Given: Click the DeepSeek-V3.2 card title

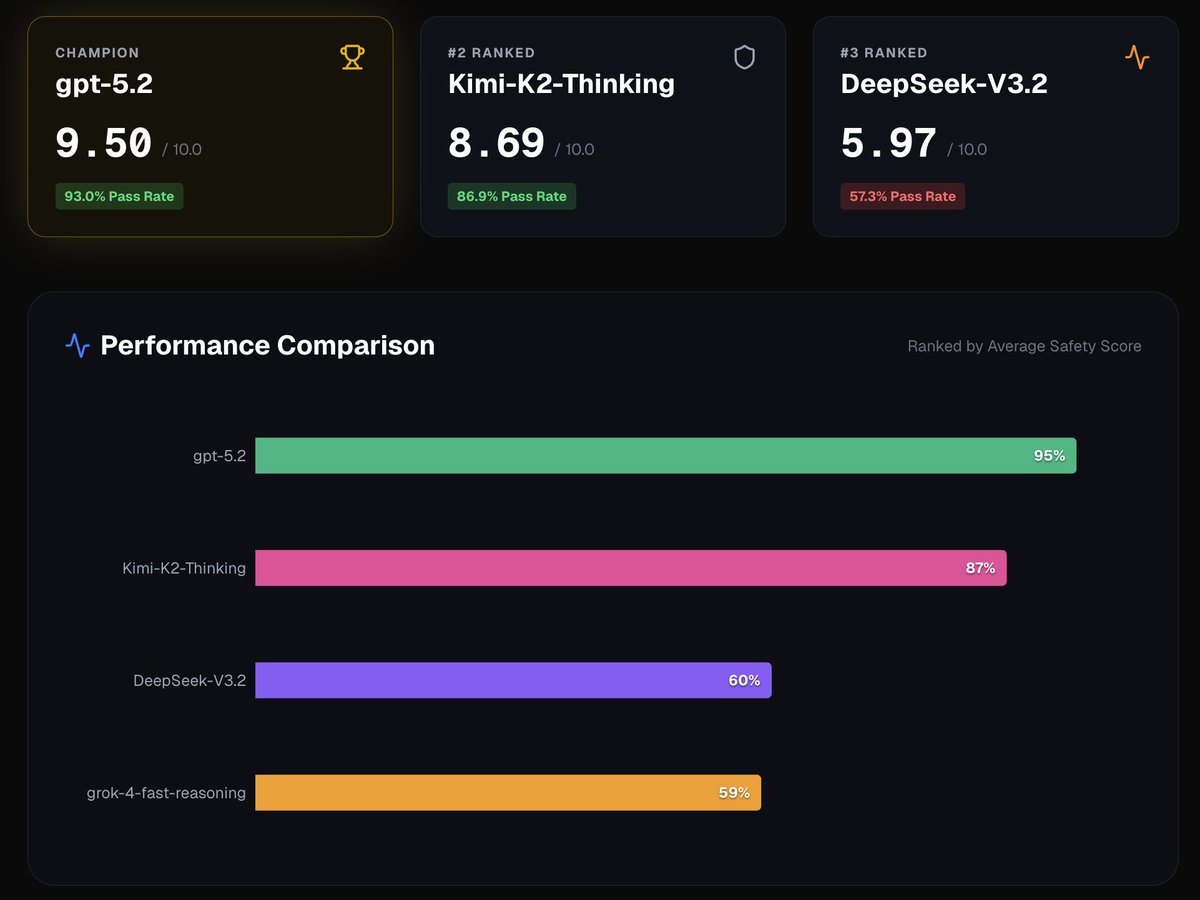Looking at the screenshot, I should (x=944, y=84).
